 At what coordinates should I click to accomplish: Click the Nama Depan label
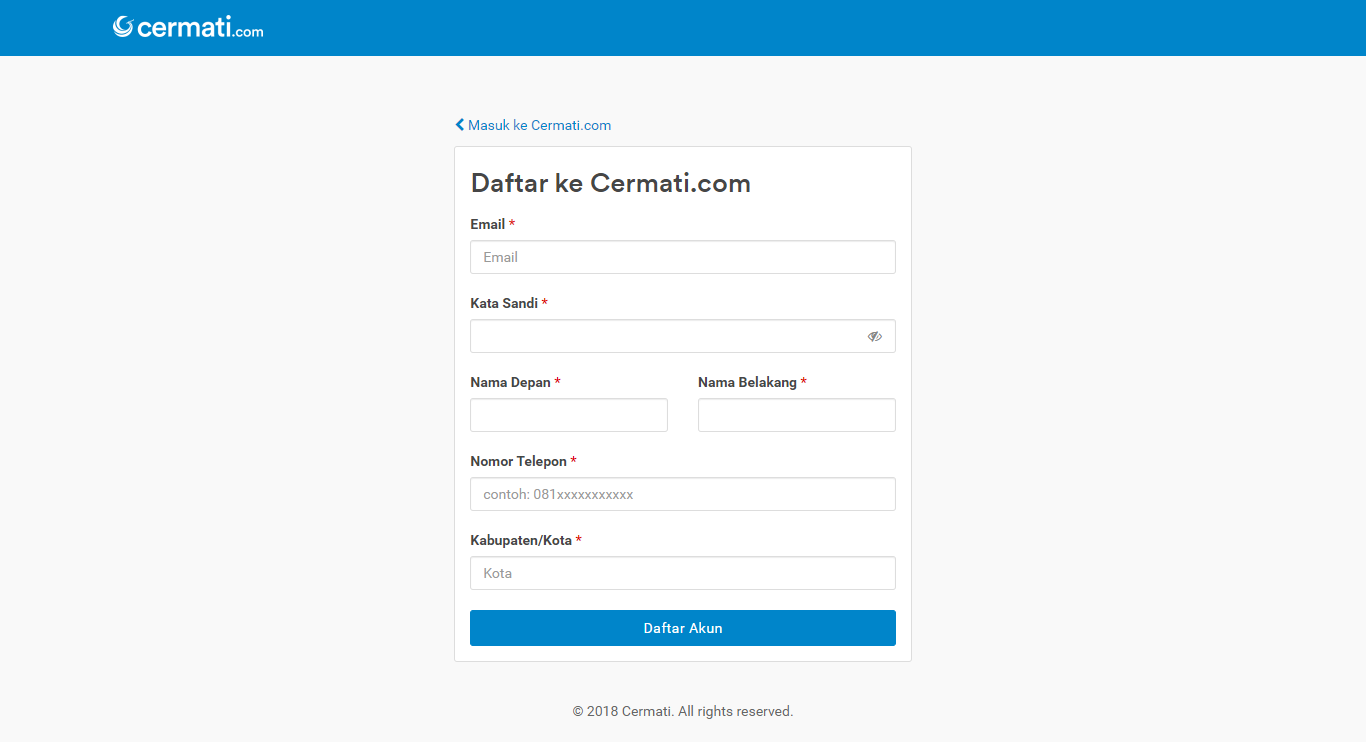point(510,382)
